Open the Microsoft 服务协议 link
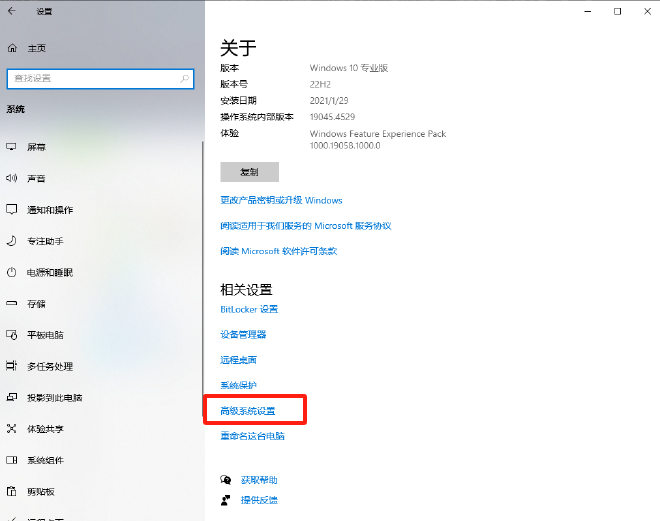The image size is (660, 521). pyautogui.click(x=306, y=226)
